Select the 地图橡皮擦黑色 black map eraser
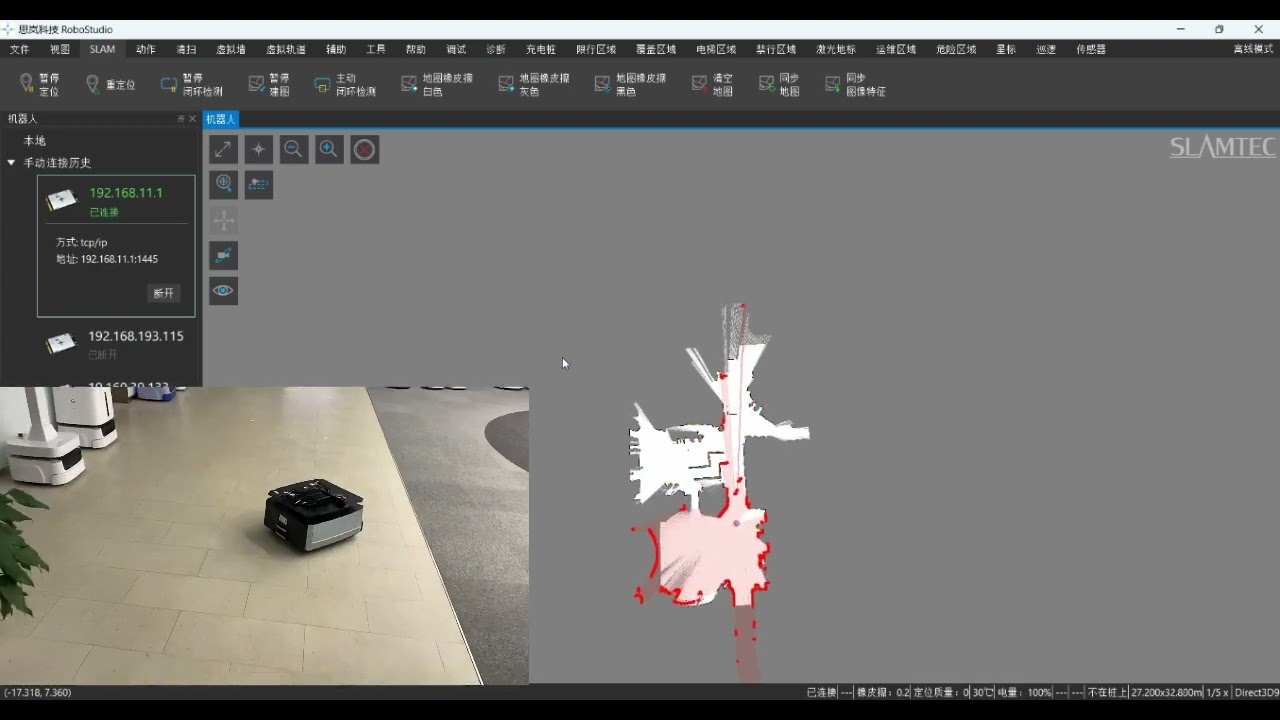 click(630, 84)
